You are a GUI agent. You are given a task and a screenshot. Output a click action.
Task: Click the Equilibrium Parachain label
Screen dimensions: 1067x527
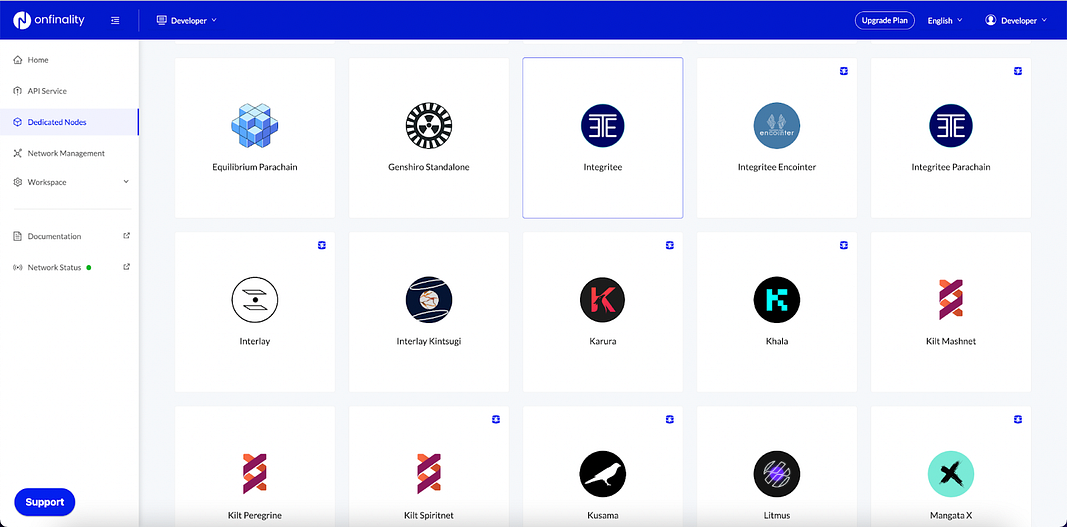point(255,167)
